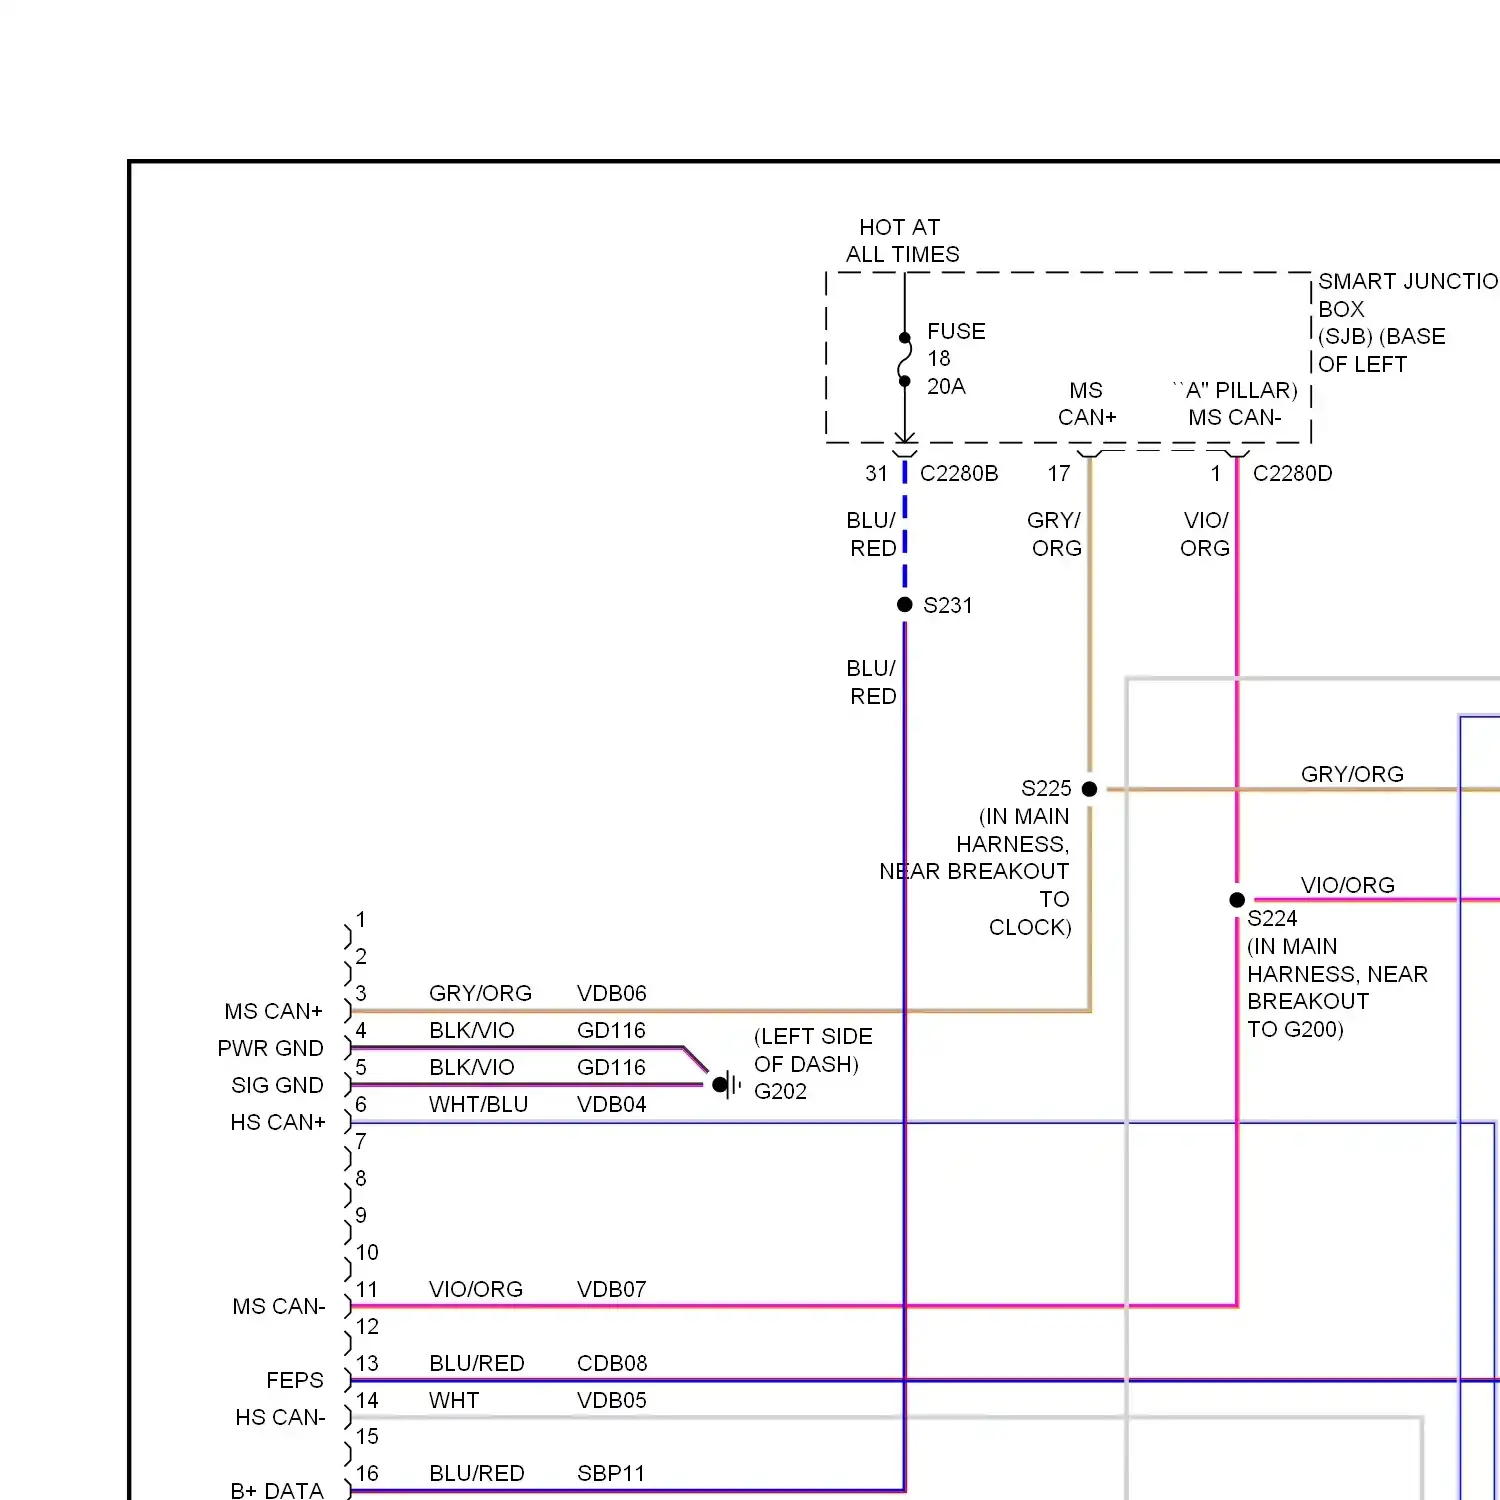
Task: Click connector pin number 7
Action: (361, 1141)
